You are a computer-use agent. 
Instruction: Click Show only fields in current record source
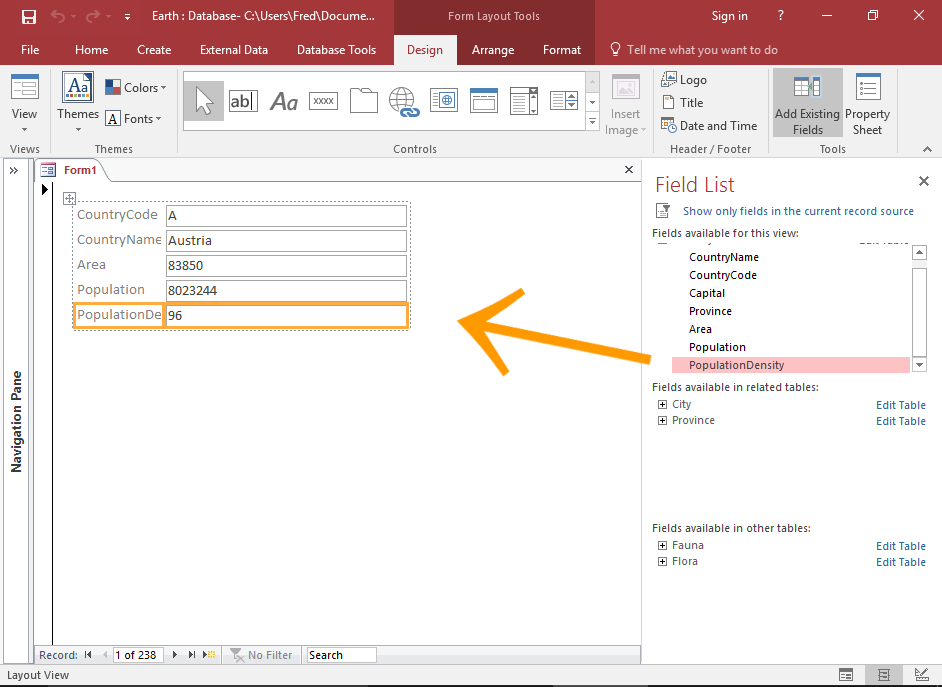coord(798,211)
